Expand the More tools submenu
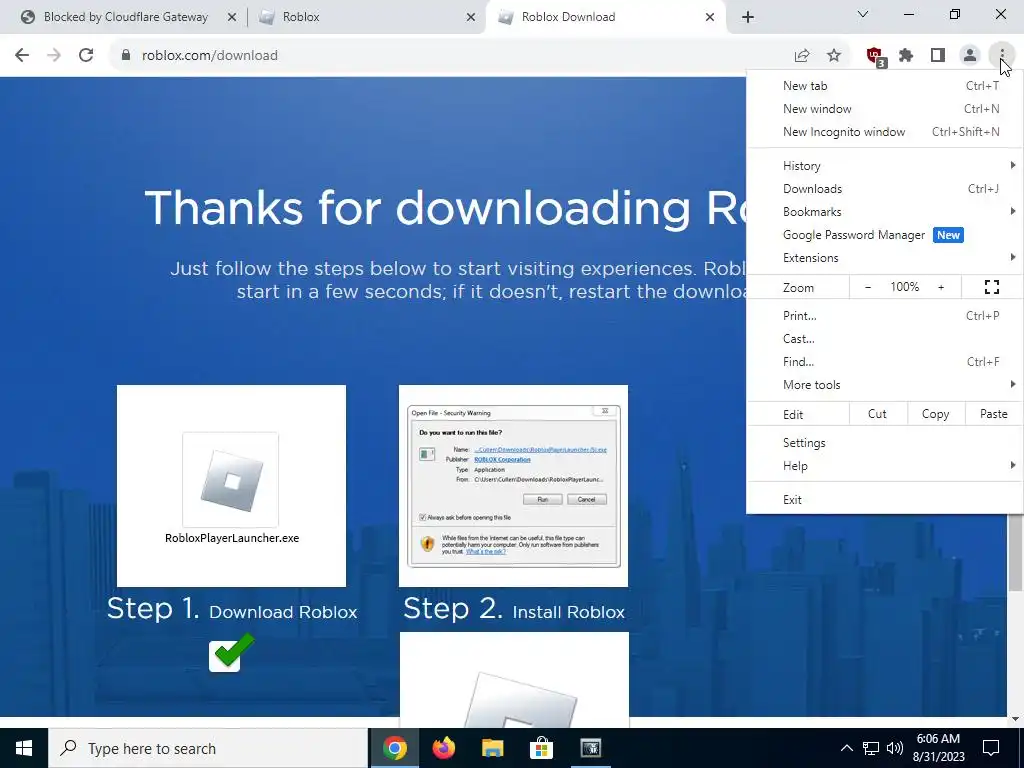Image resolution: width=1024 pixels, height=768 pixels. tap(884, 385)
